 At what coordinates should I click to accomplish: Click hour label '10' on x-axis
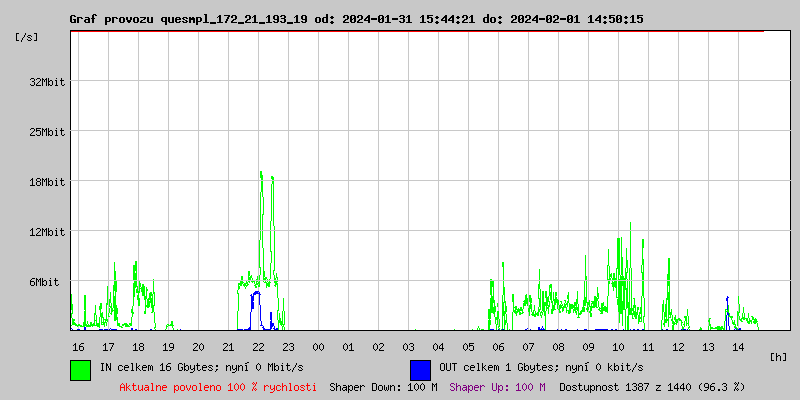(x=618, y=347)
